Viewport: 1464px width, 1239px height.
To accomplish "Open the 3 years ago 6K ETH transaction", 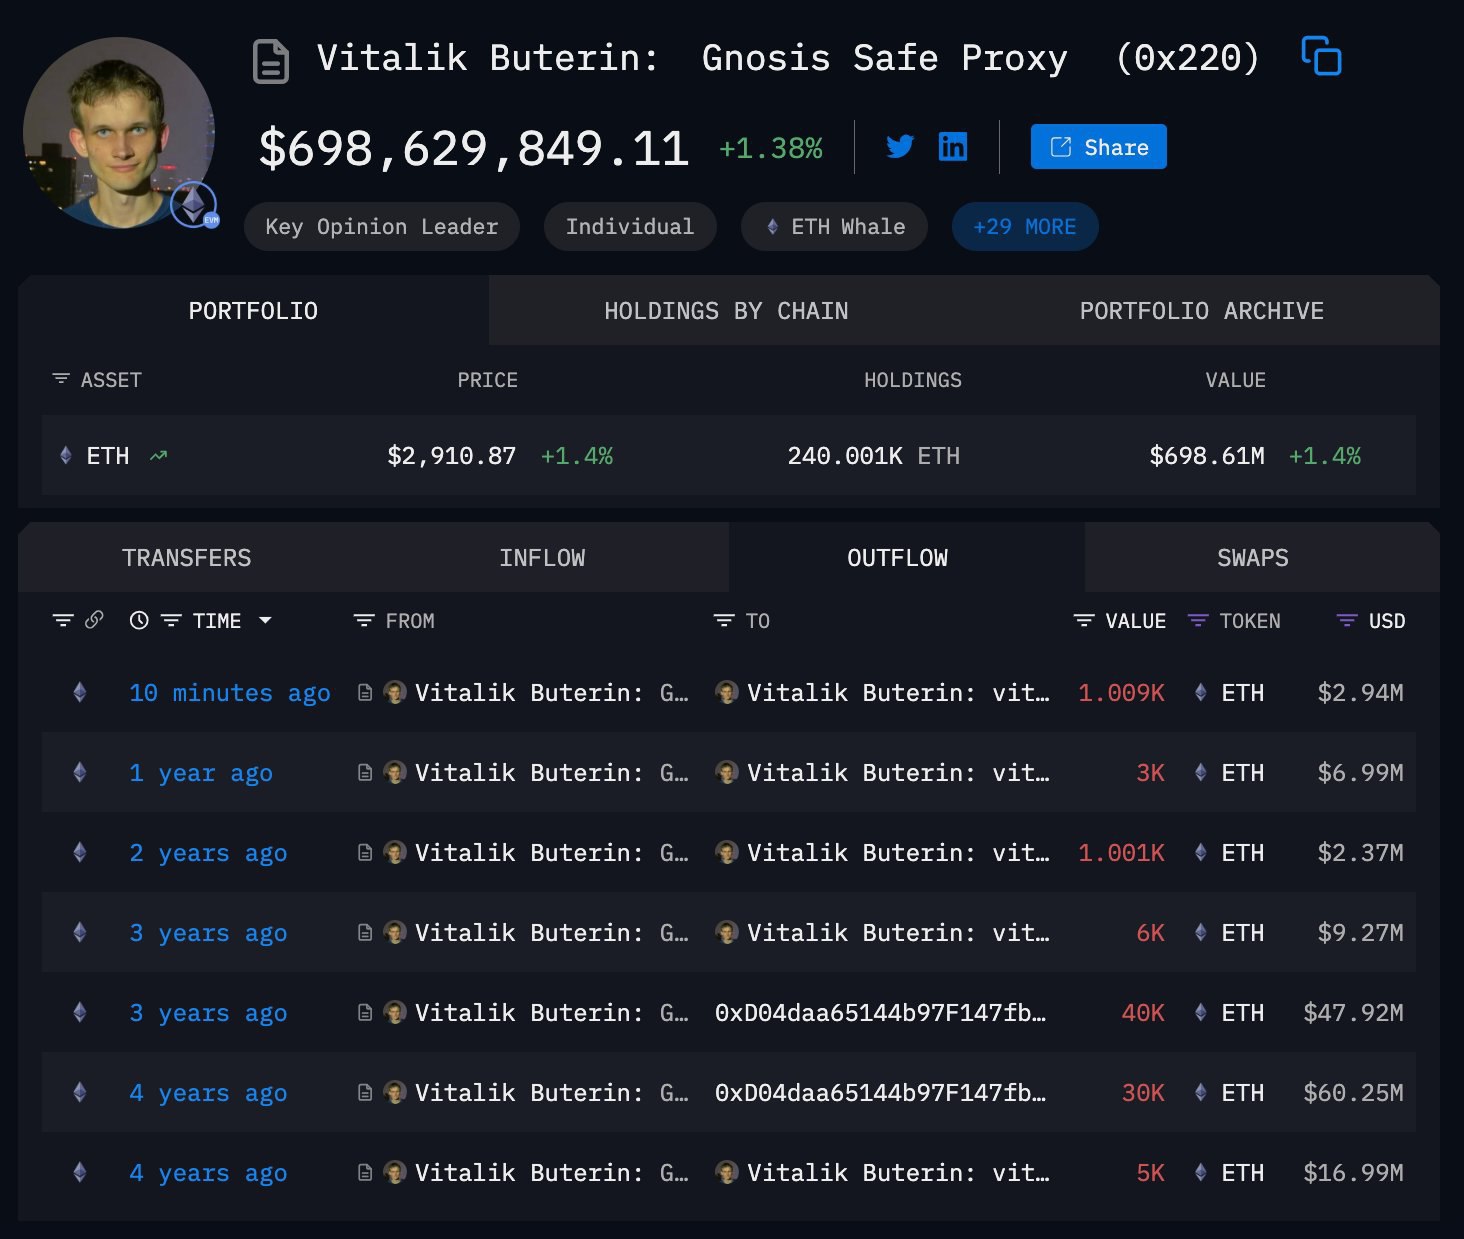I will point(208,933).
